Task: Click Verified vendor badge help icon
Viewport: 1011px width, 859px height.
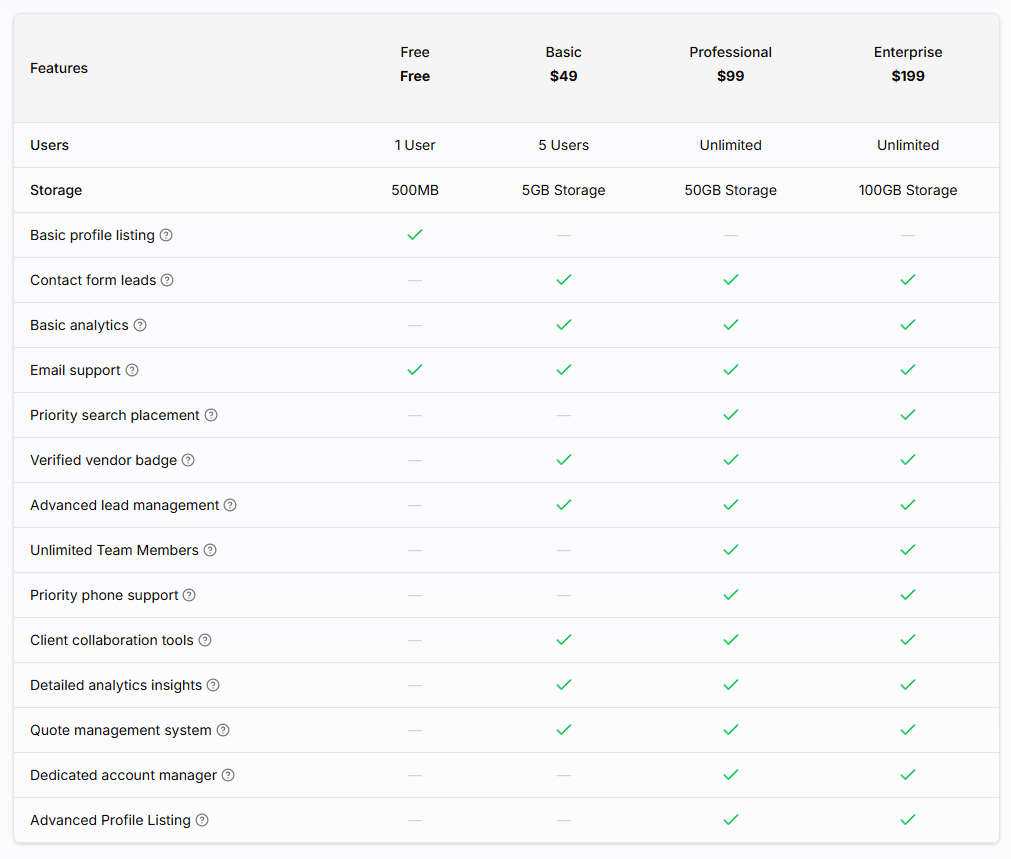Action: (x=188, y=460)
